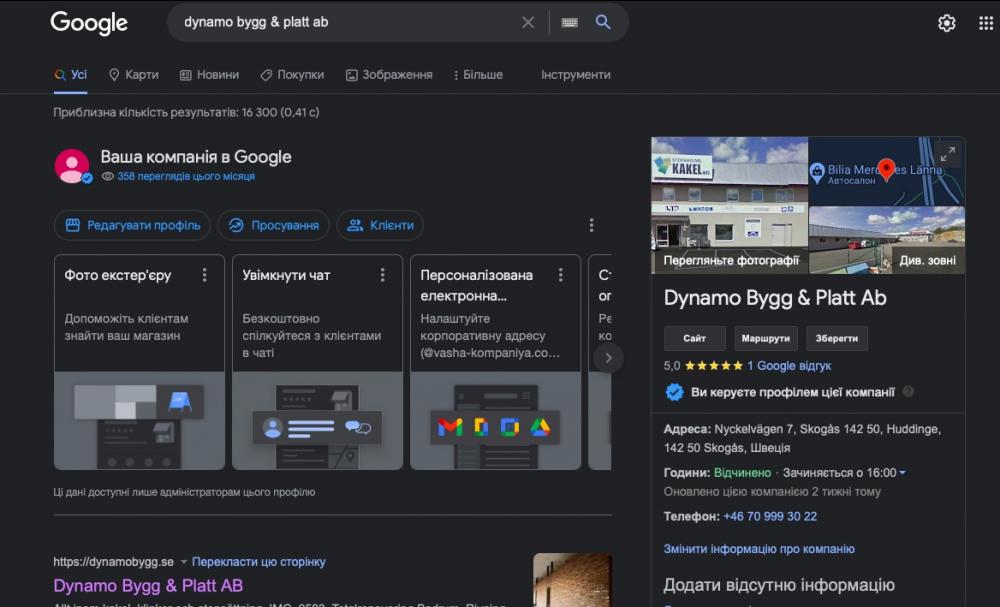Expand opening hours dropdown arrow

[x=902, y=473]
